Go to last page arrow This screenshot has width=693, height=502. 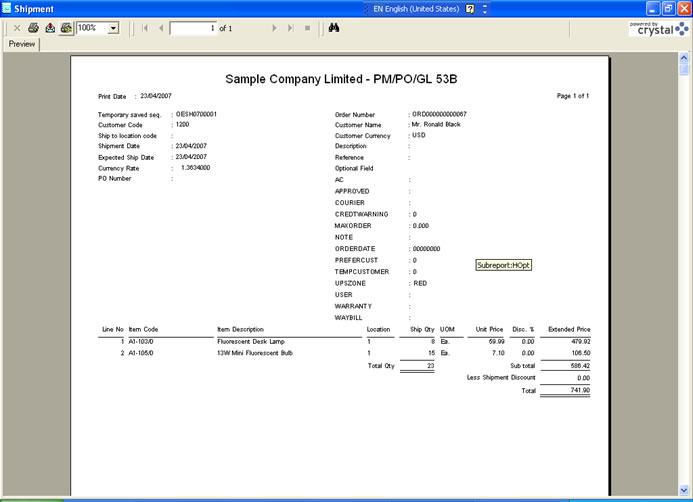point(290,28)
